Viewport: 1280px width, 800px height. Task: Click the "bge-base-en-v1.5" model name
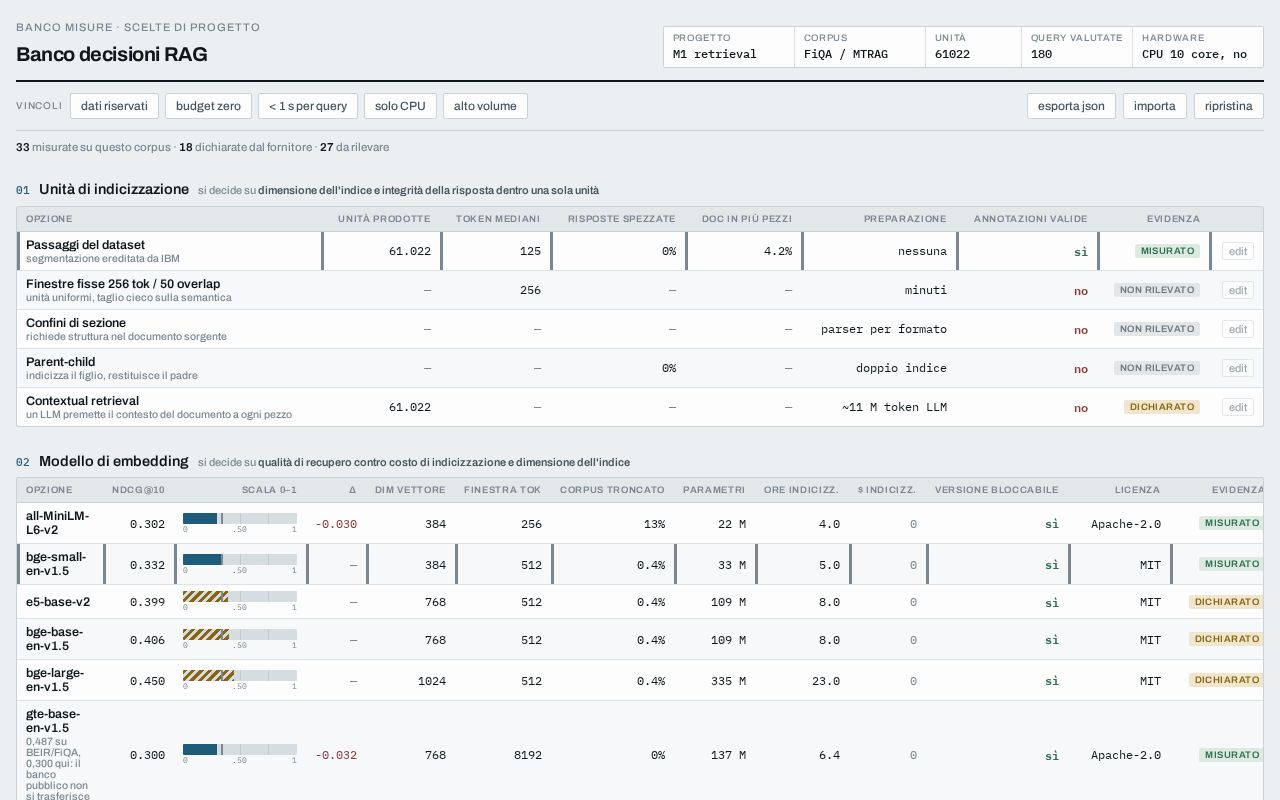pos(55,639)
